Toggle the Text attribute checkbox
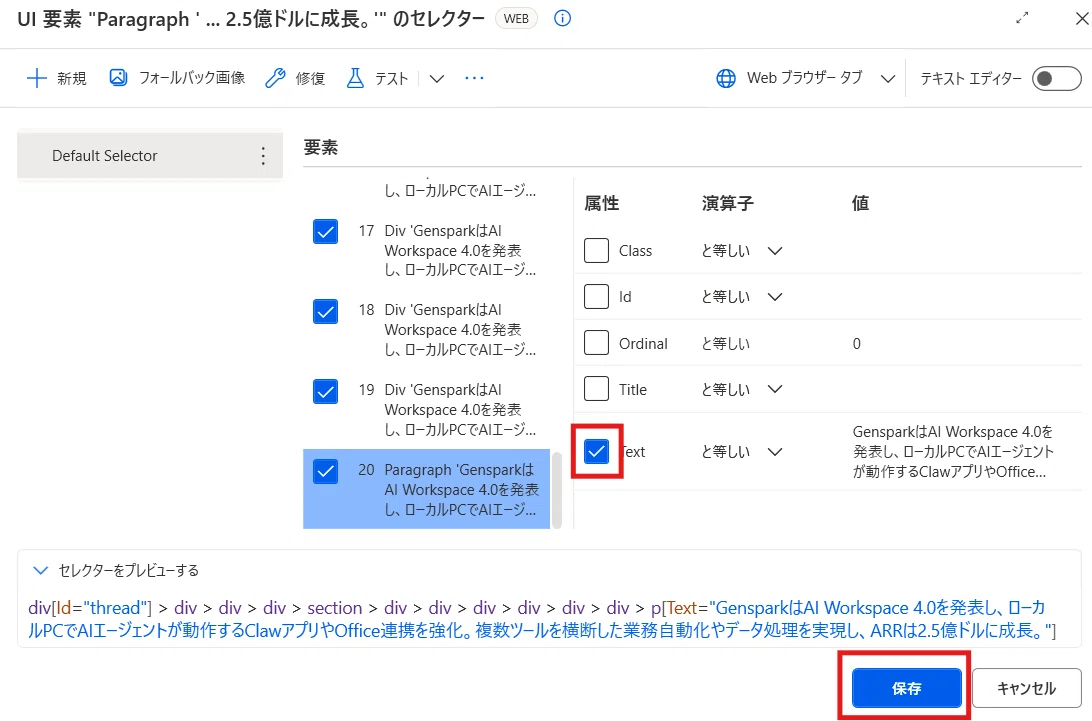This screenshot has width=1092, height=721. [x=596, y=451]
